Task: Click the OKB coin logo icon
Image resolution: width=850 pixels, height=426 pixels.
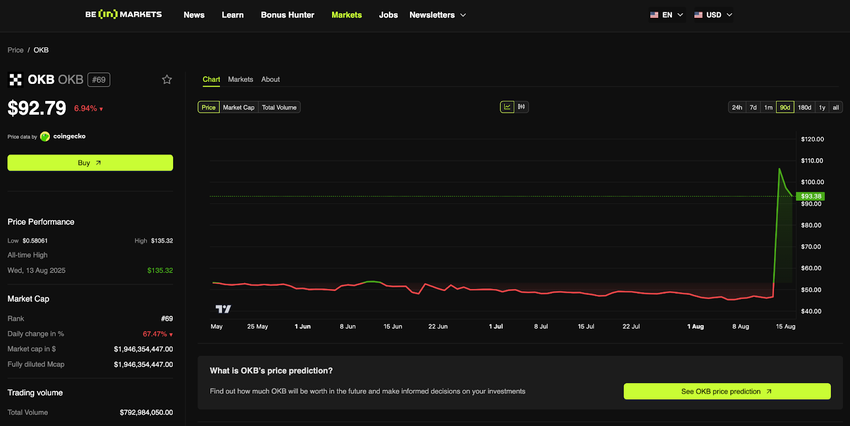Action: (15, 79)
